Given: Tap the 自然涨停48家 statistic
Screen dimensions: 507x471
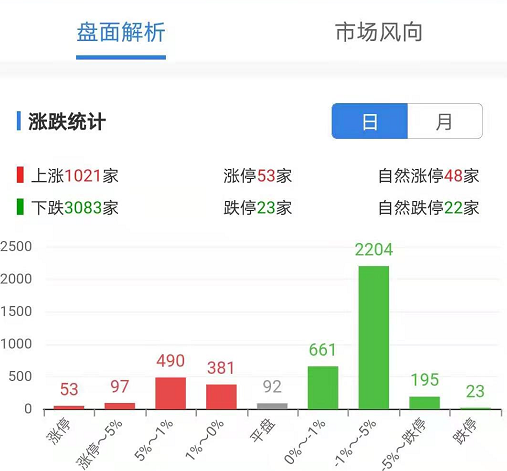Looking at the screenshot, I should tap(429, 176).
